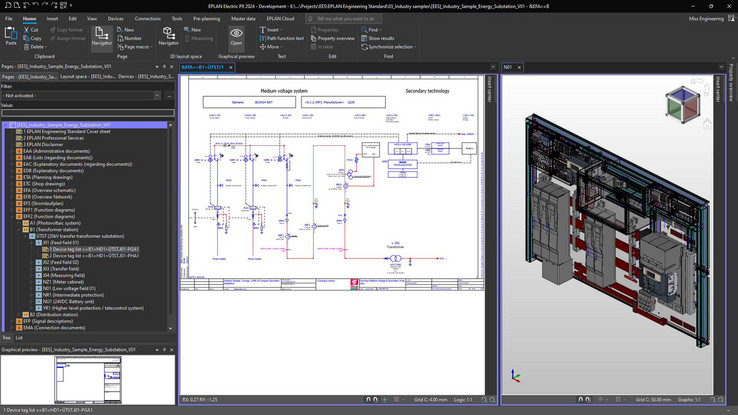Select page 2 Device tag list PHA1
This screenshot has width=738, height=415.
pyautogui.click(x=97, y=256)
